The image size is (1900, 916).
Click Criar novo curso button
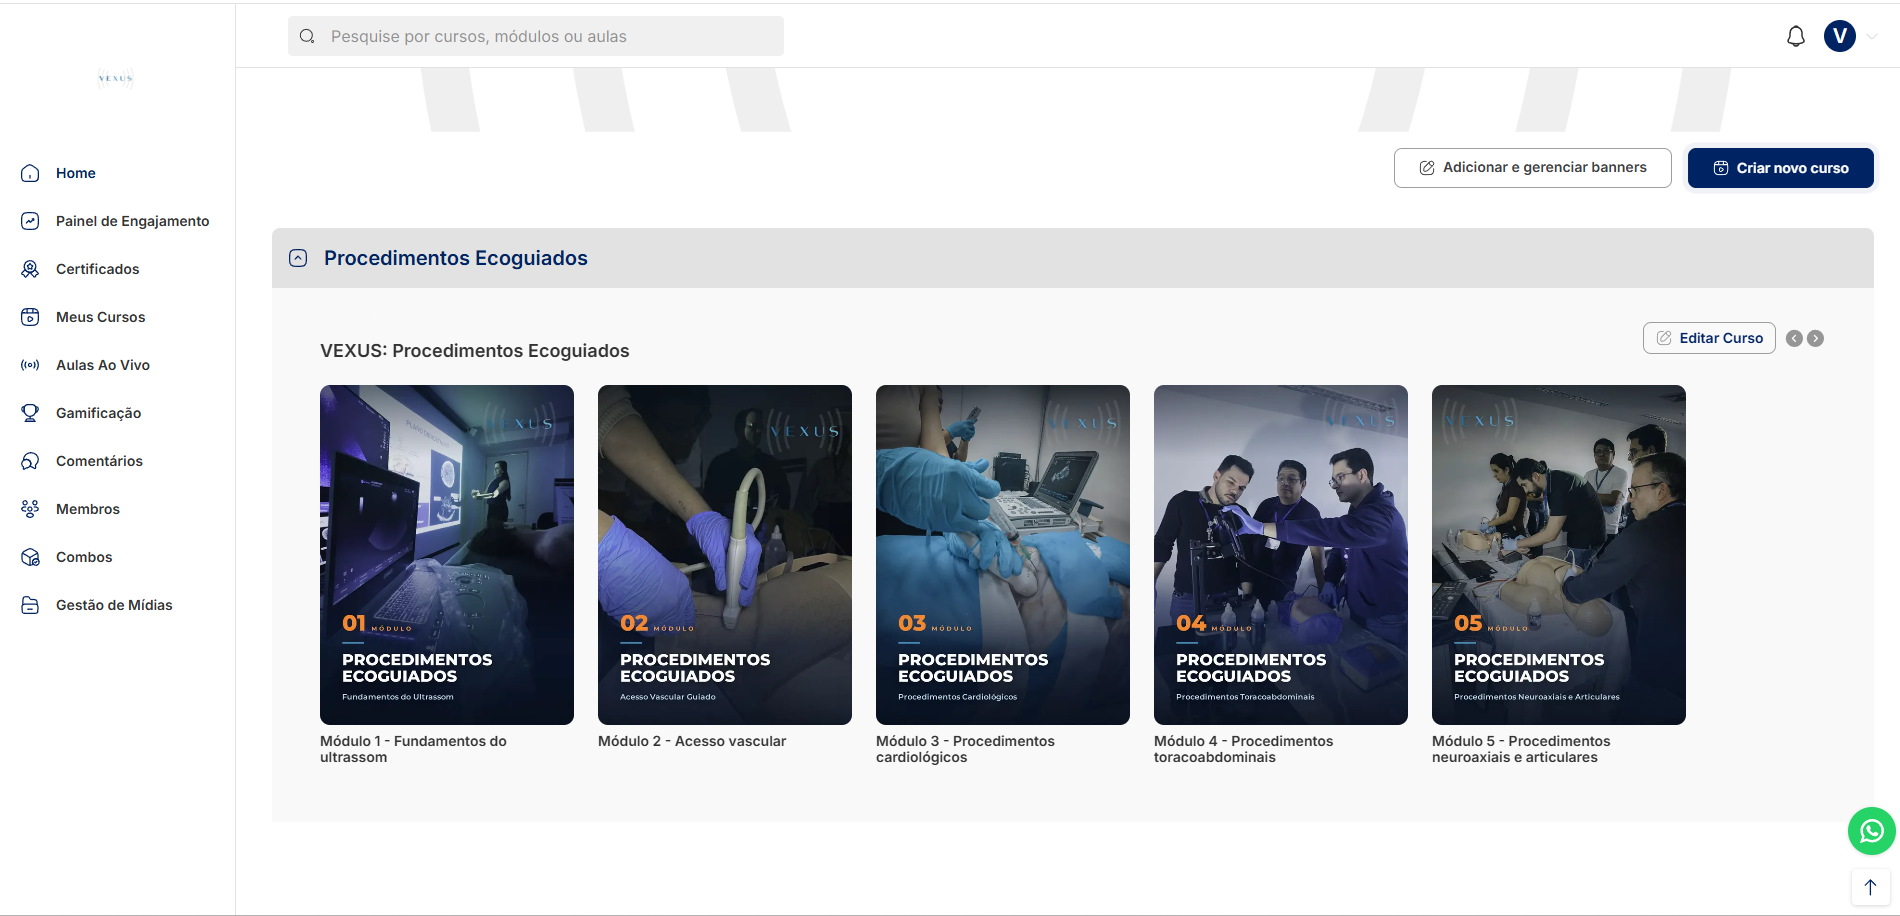1781,168
